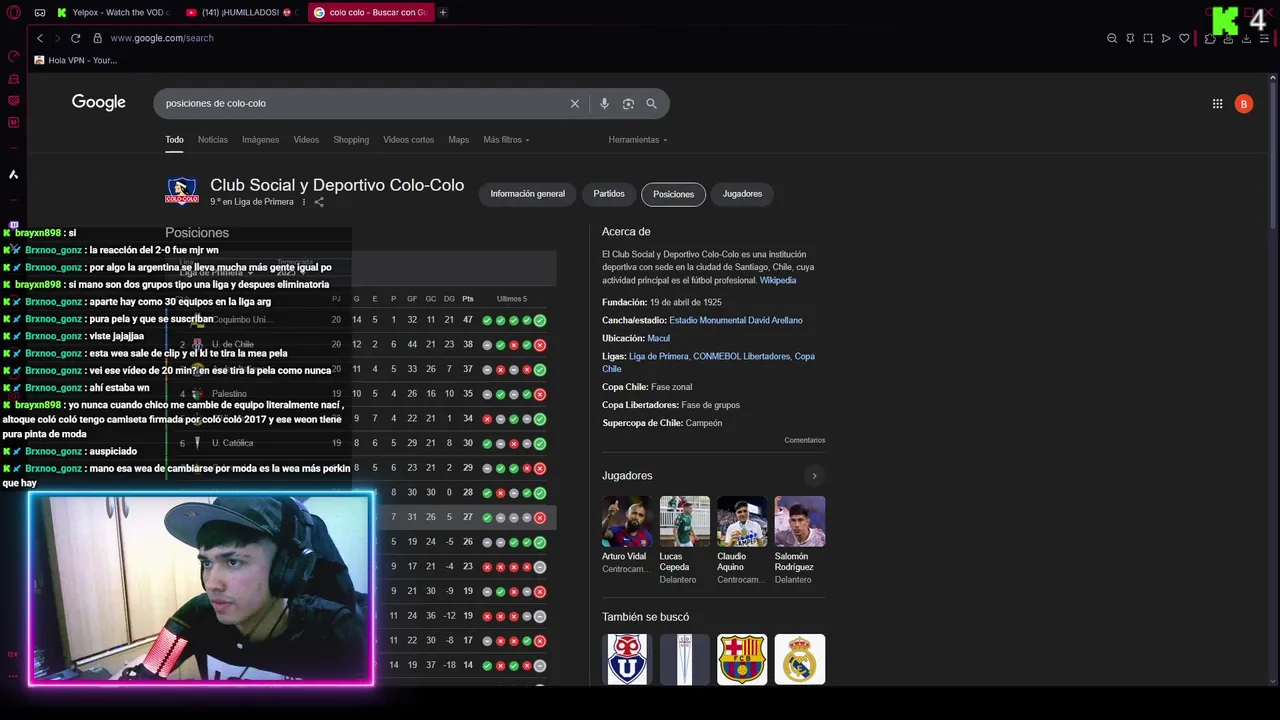
Task: Go back to the previous page
Action: (40, 38)
